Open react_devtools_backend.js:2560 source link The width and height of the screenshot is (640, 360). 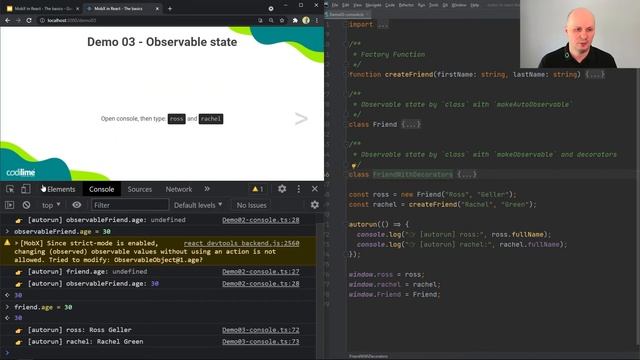point(241,243)
